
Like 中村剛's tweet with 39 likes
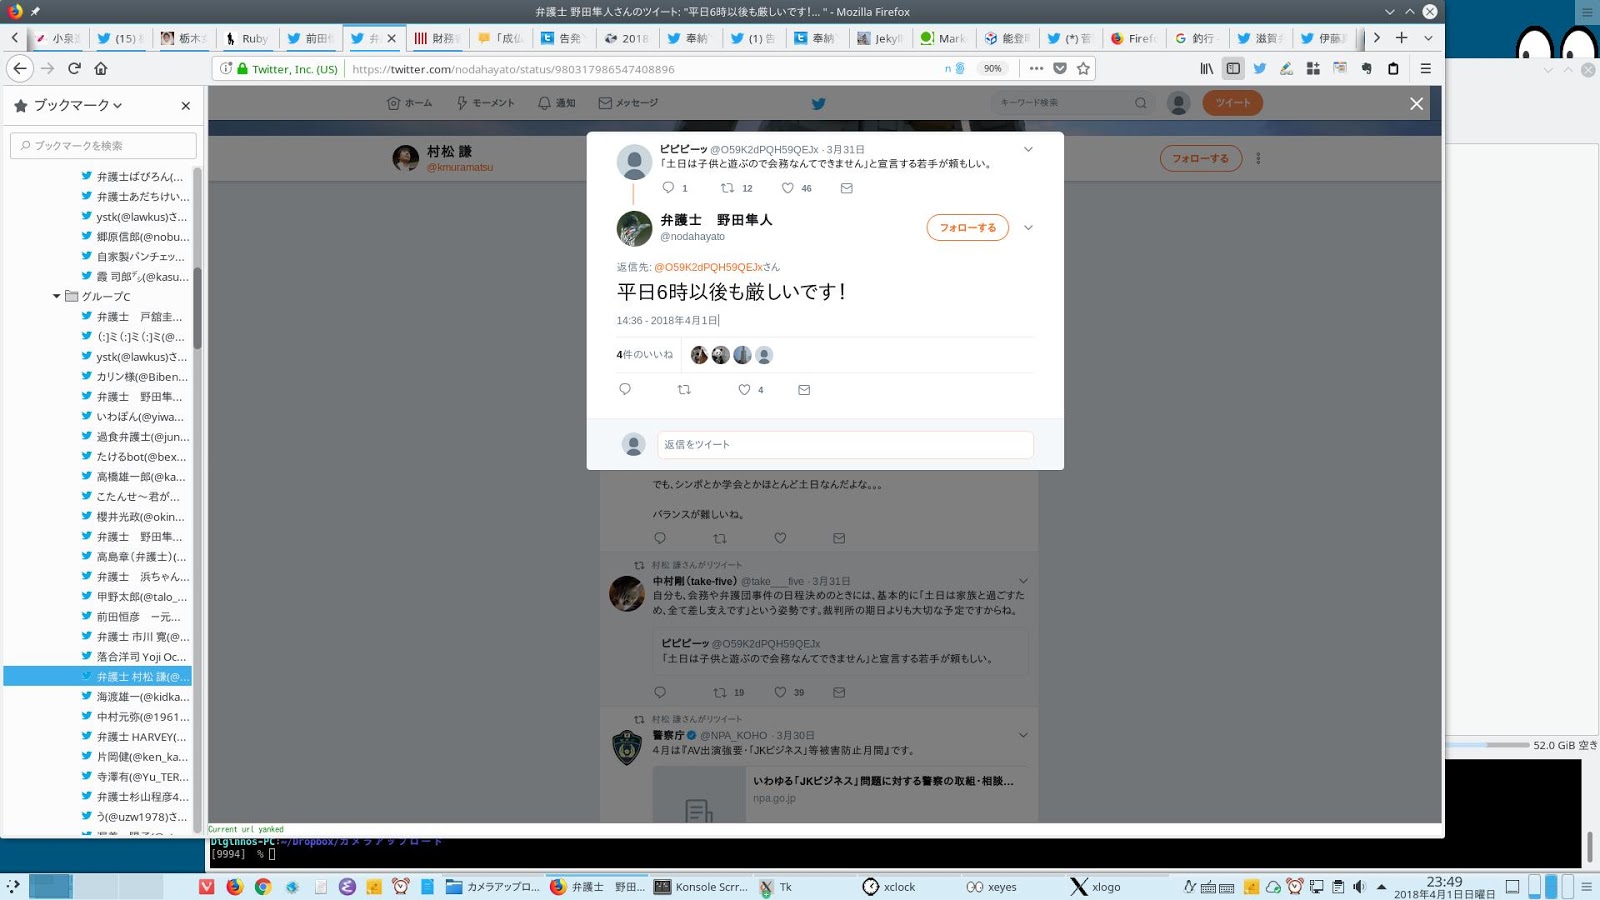click(x=780, y=692)
